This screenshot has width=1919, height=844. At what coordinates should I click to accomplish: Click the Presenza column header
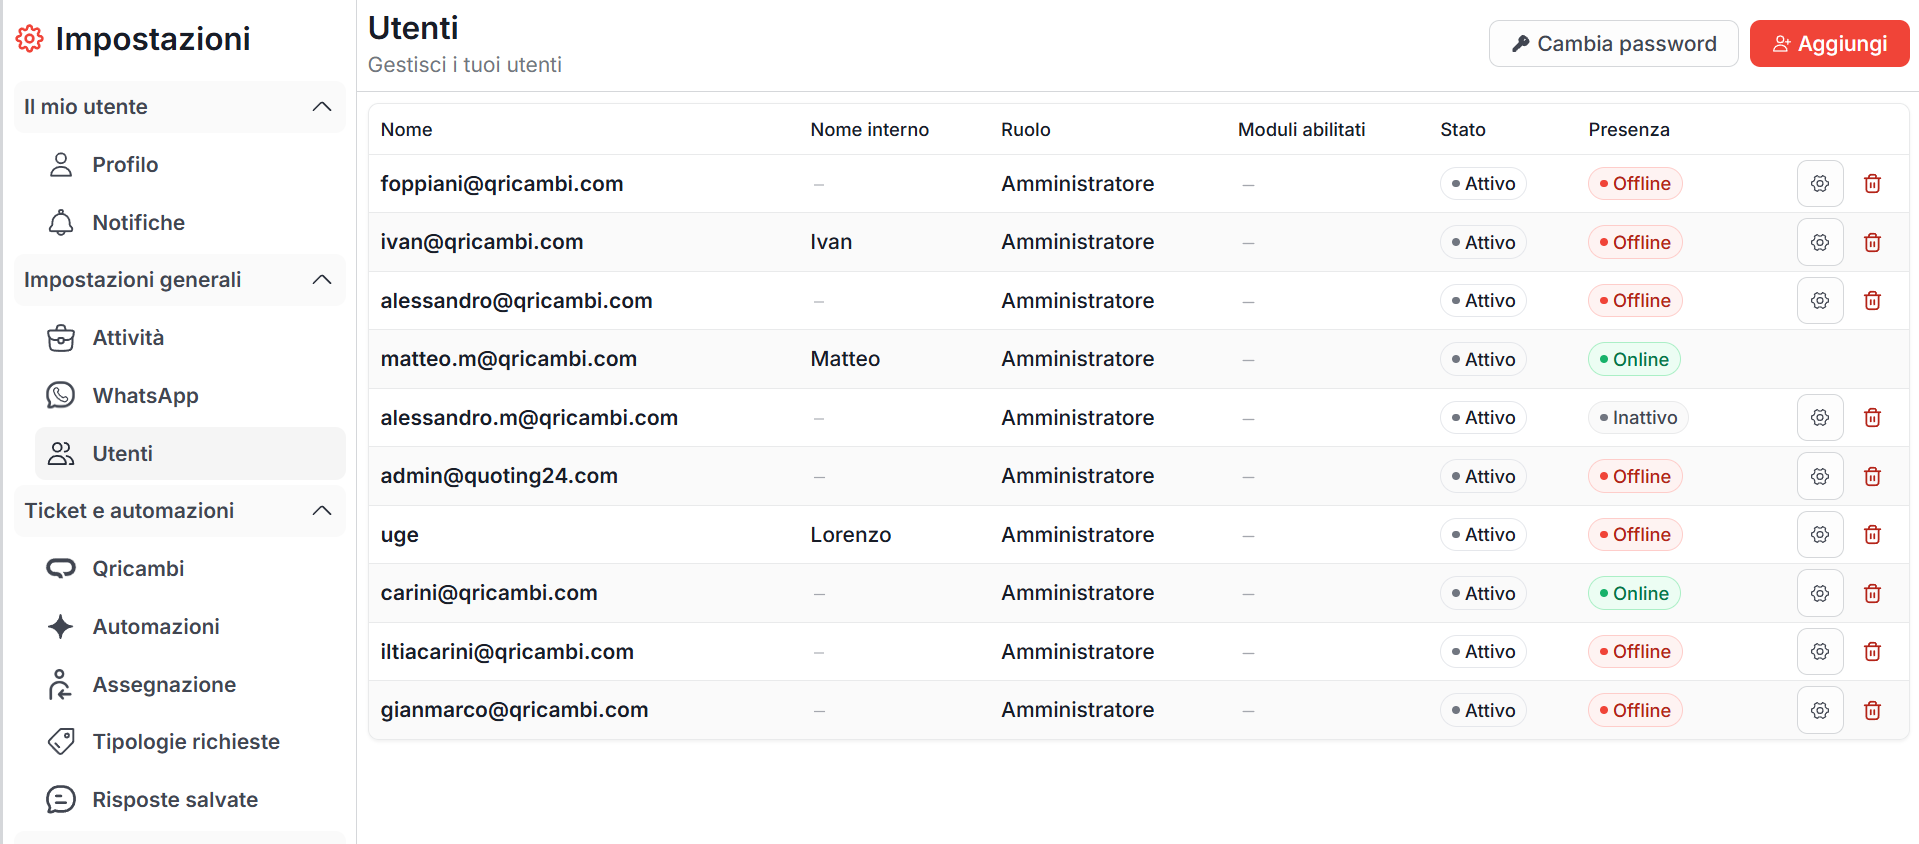pyautogui.click(x=1628, y=130)
